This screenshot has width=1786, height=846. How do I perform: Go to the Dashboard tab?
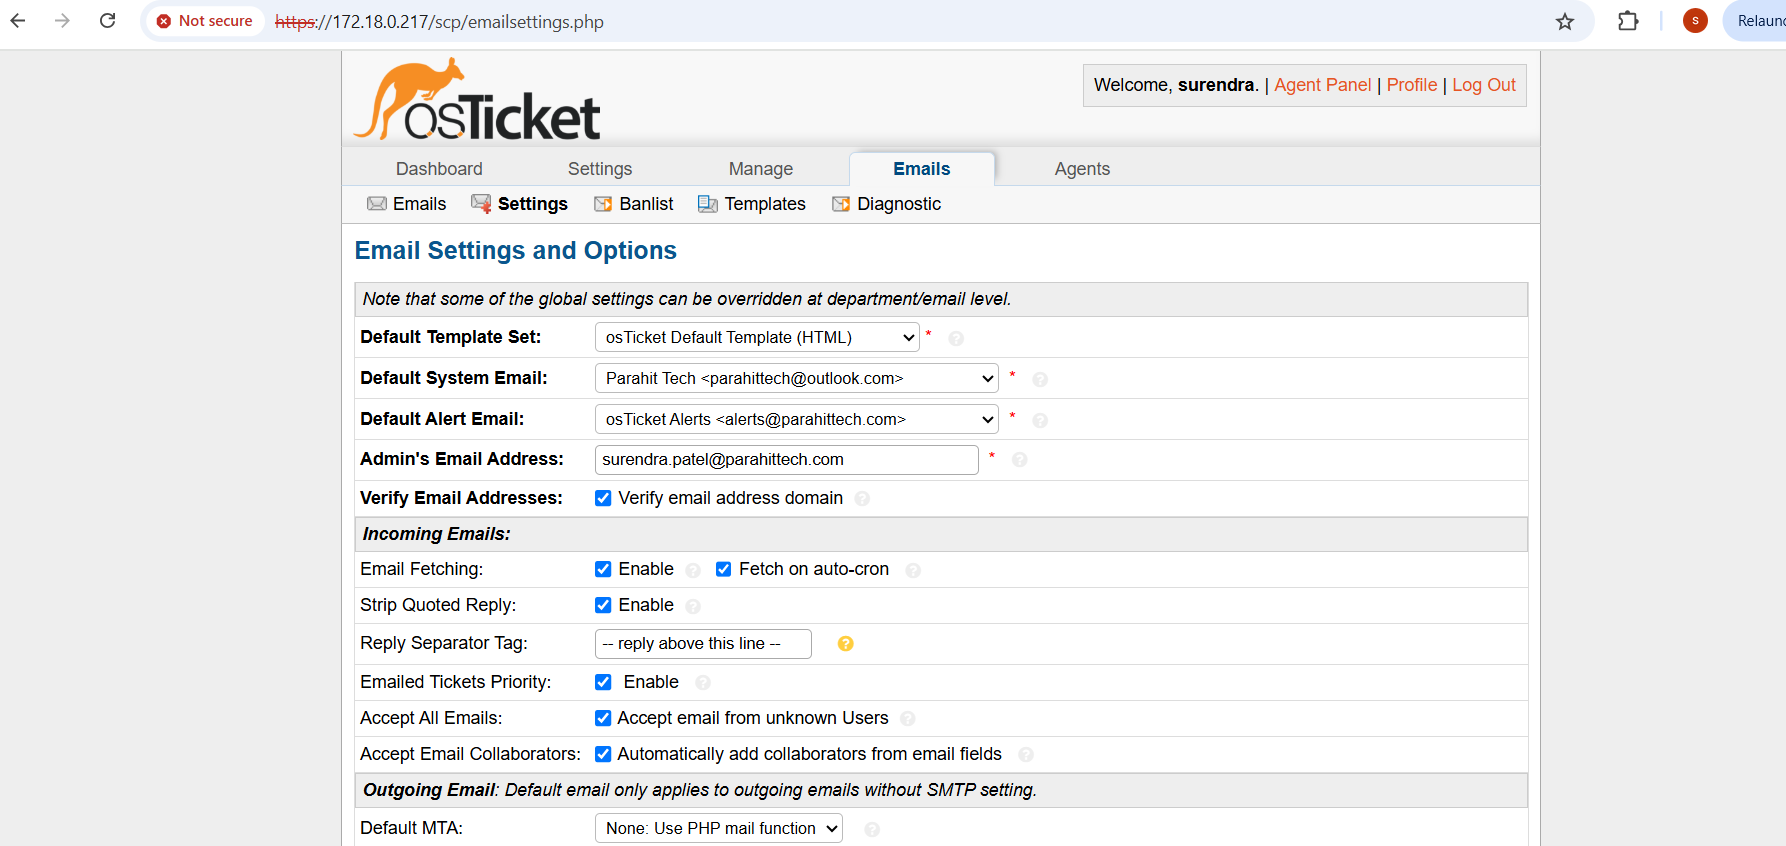tap(439, 169)
